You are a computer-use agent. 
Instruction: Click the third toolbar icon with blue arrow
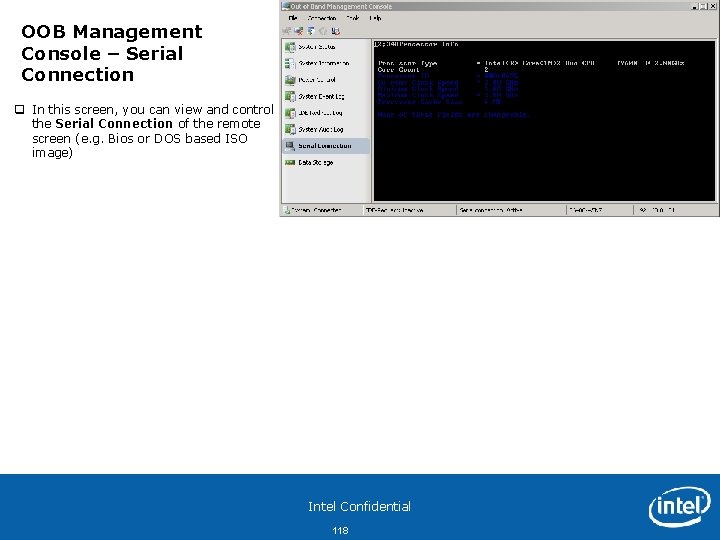point(311,31)
